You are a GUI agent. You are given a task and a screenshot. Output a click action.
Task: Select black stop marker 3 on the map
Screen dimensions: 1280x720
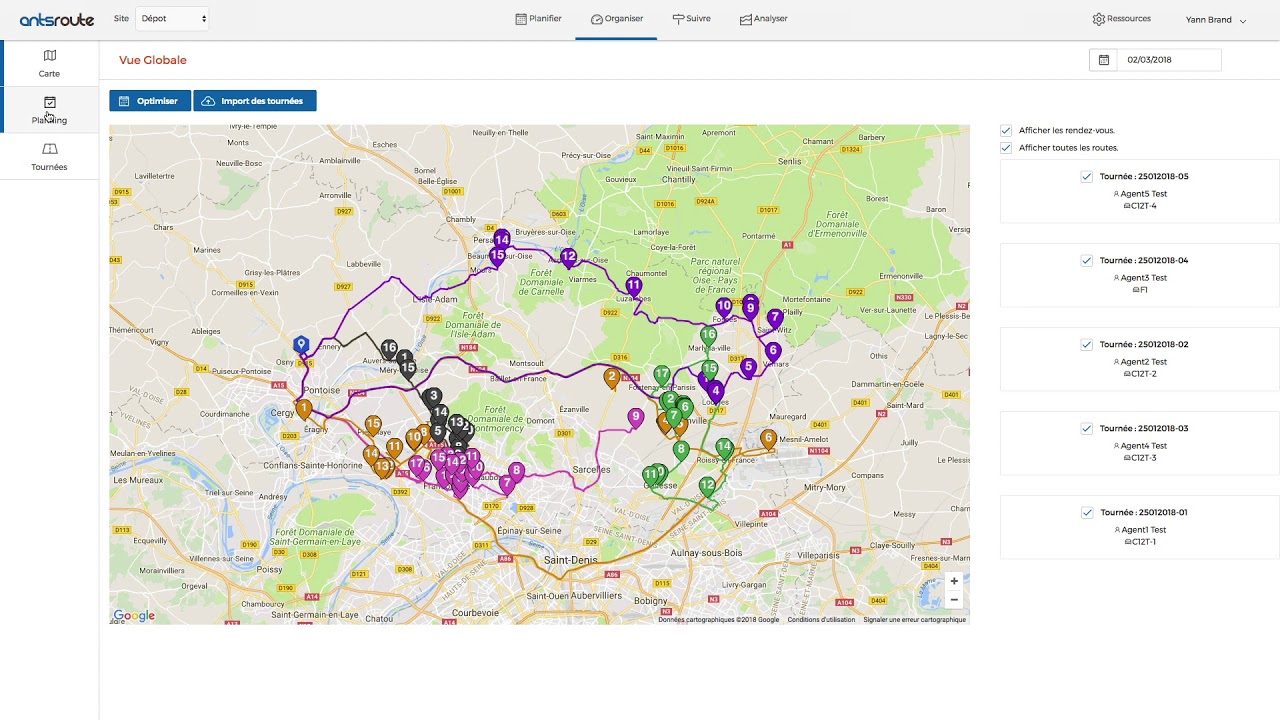pos(433,397)
